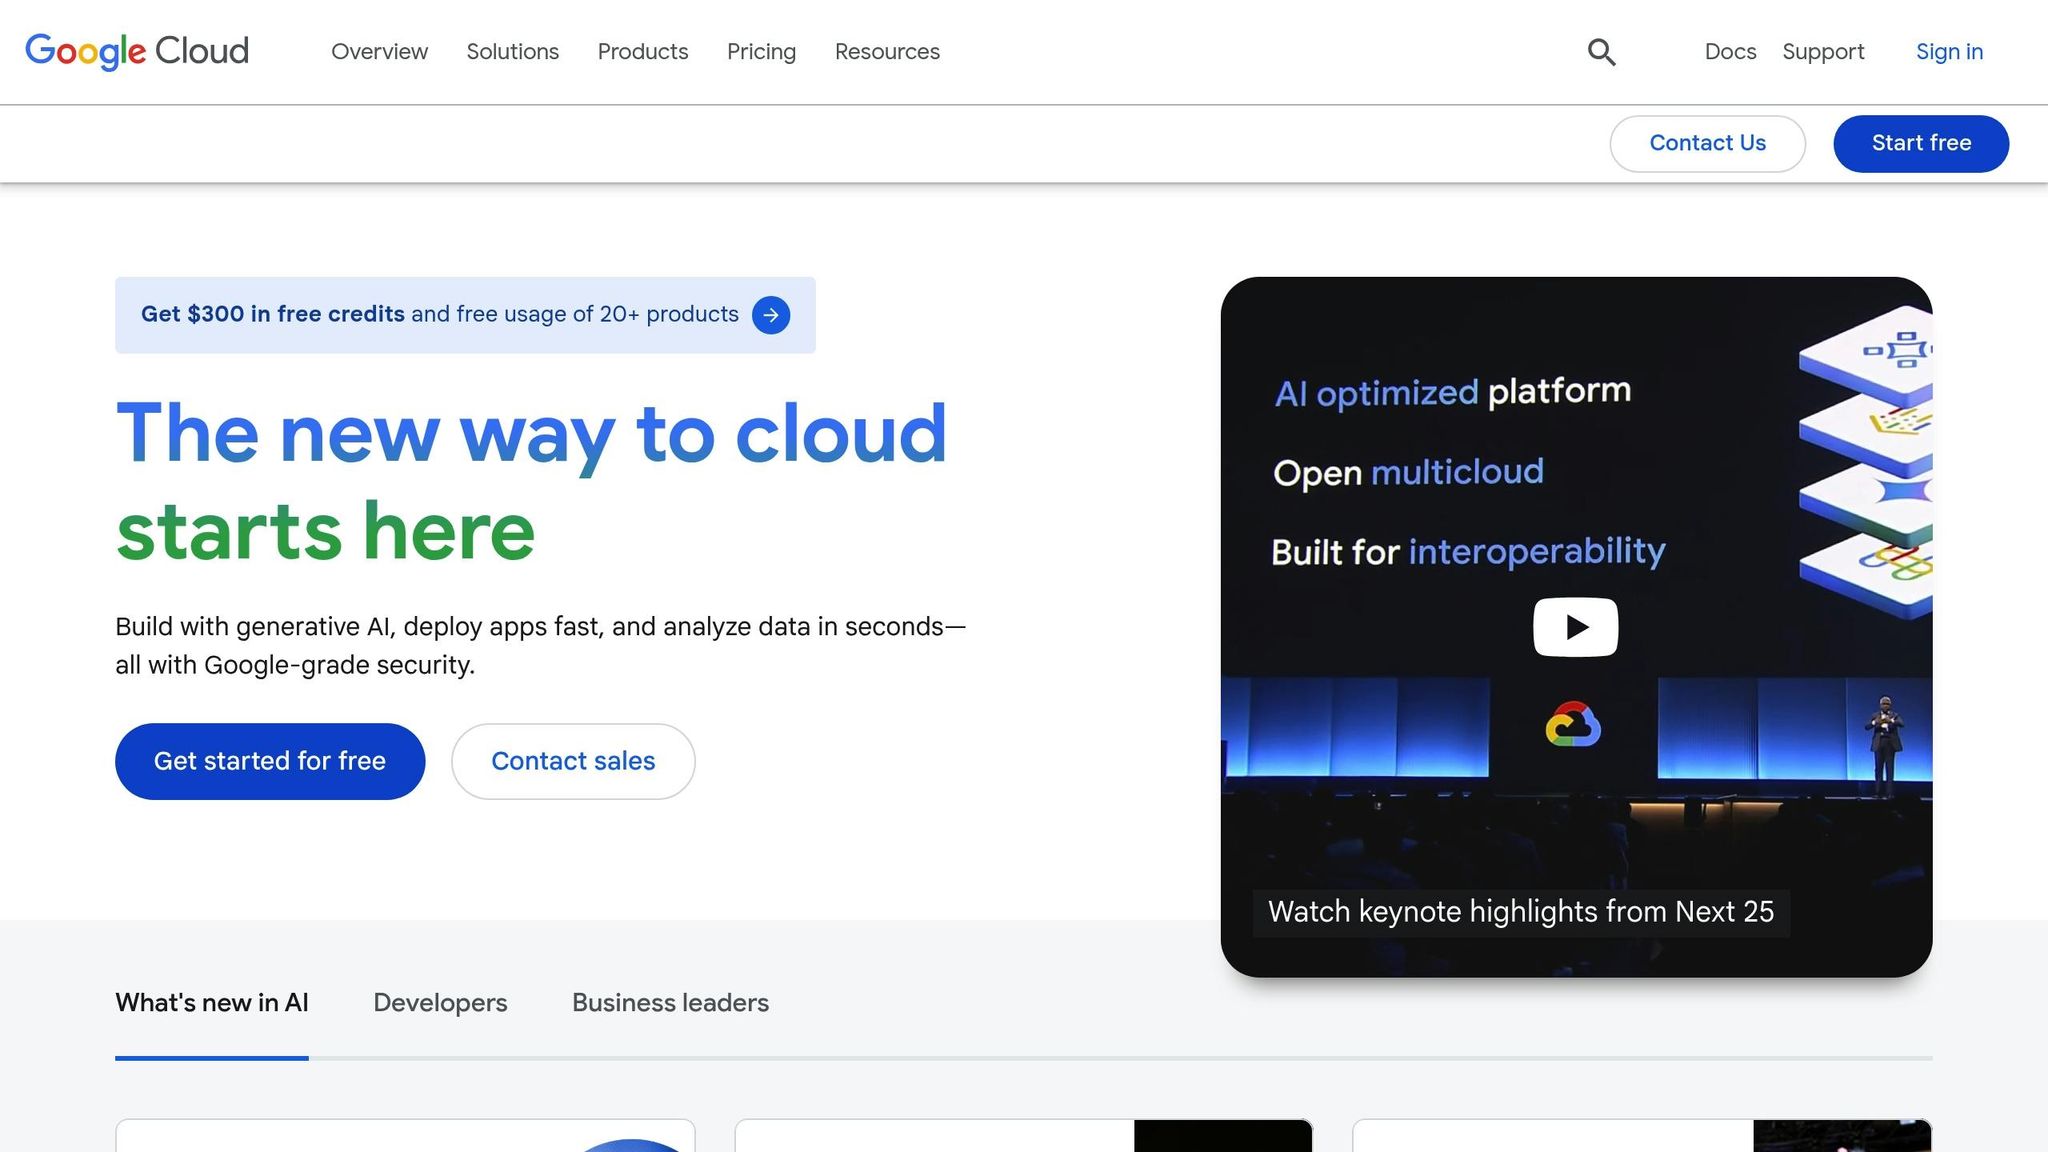The height and width of the screenshot is (1152, 2048).
Task: Open the Pricing page
Action: (x=761, y=51)
